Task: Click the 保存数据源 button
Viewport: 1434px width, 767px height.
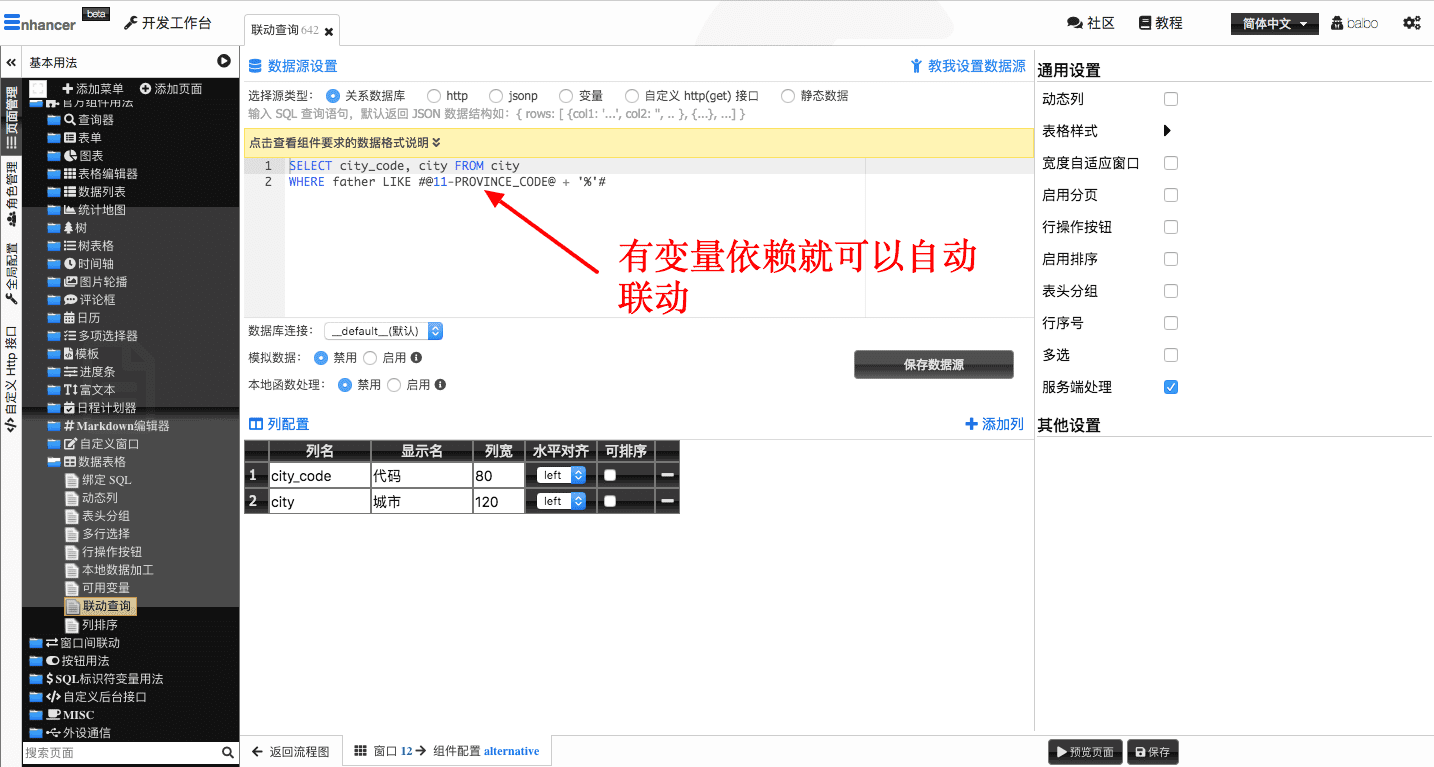Action: coord(933,365)
